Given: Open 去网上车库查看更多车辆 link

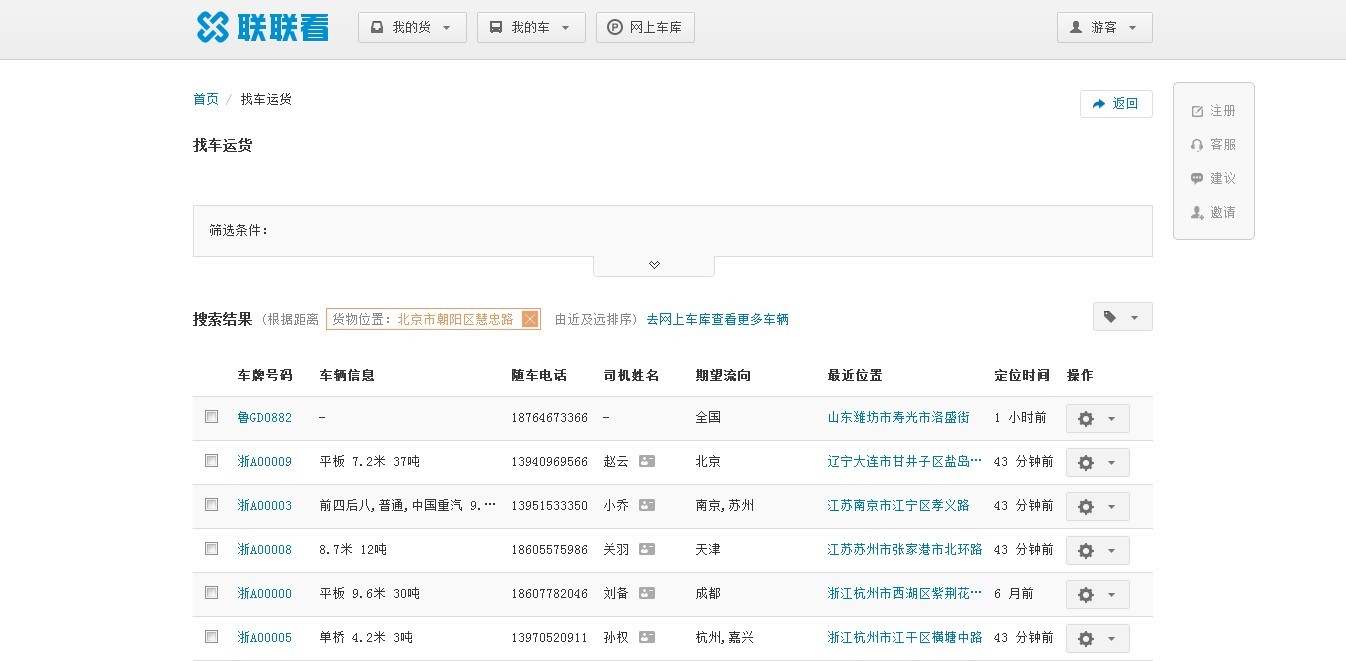Looking at the screenshot, I should click(x=717, y=320).
